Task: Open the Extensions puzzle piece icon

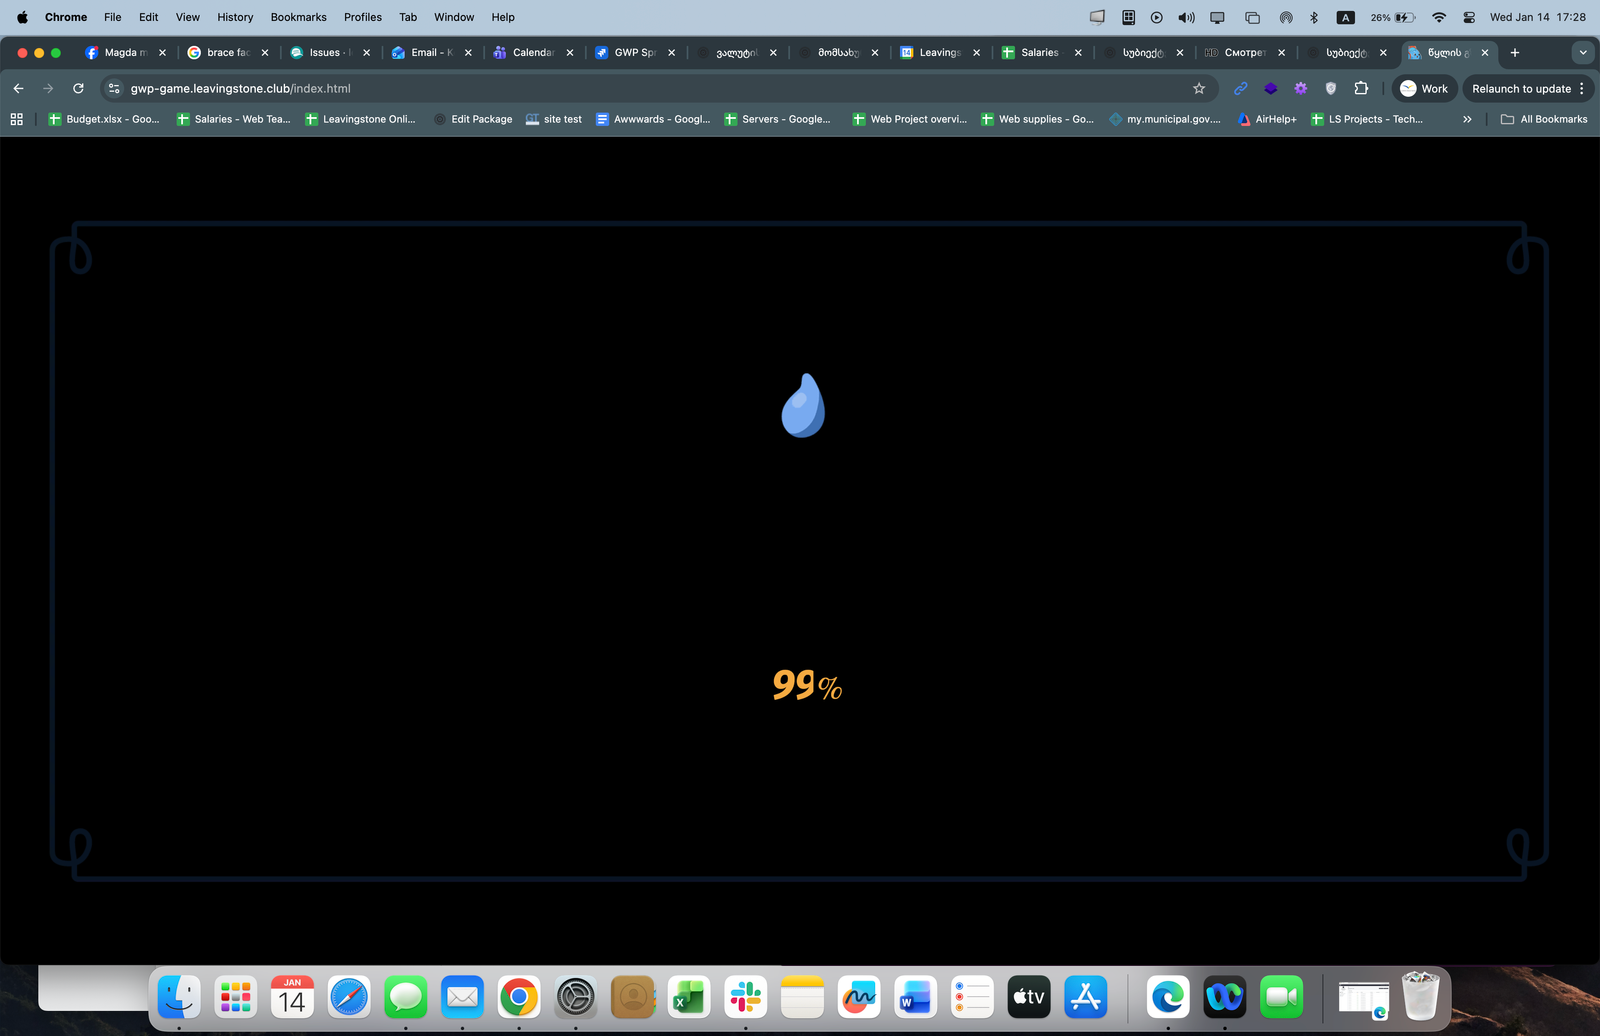Action: [x=1361, y=89]
